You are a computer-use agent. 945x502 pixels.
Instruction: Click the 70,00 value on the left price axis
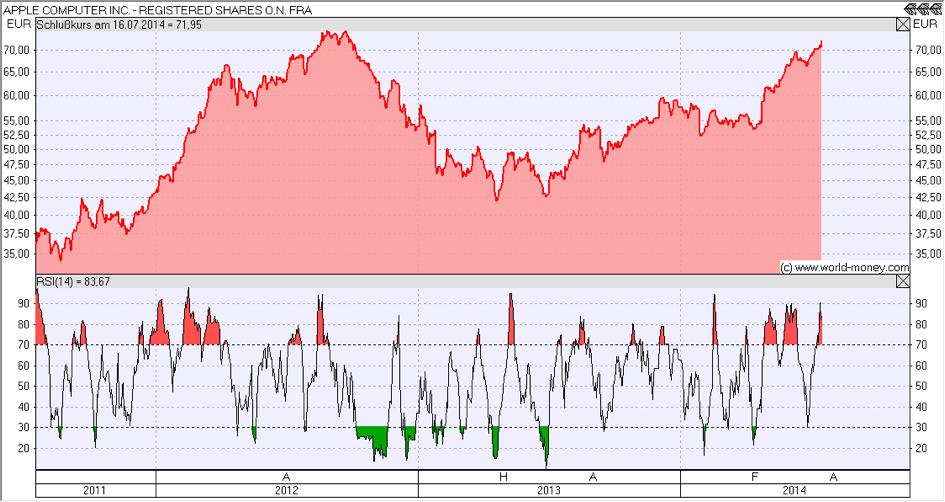click(x=16, y=51)
